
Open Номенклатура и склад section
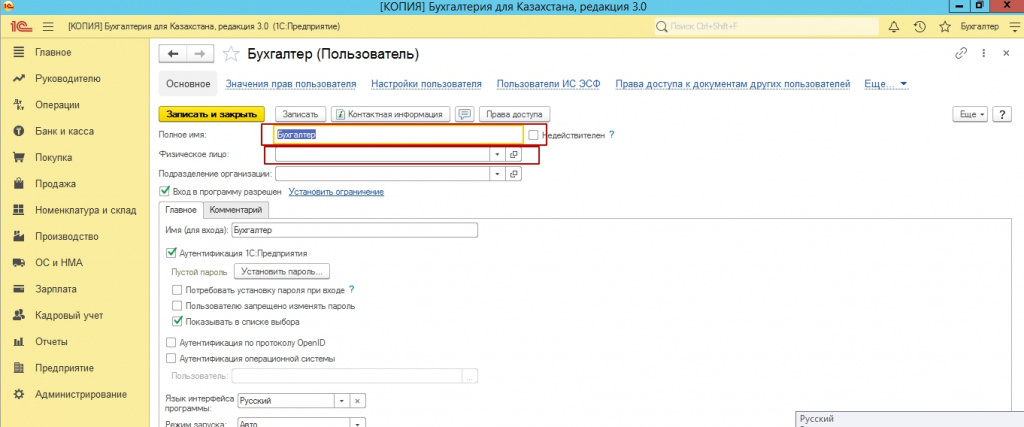pyautogui.click(x=86, y=210)
